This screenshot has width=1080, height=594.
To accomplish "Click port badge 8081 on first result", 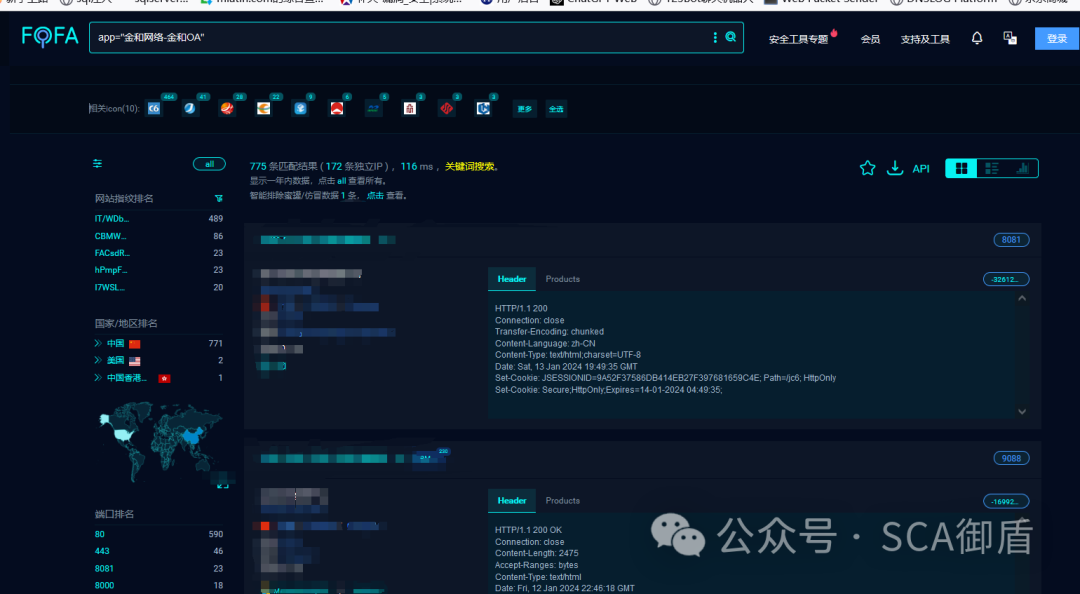I will coord(1011,240).
